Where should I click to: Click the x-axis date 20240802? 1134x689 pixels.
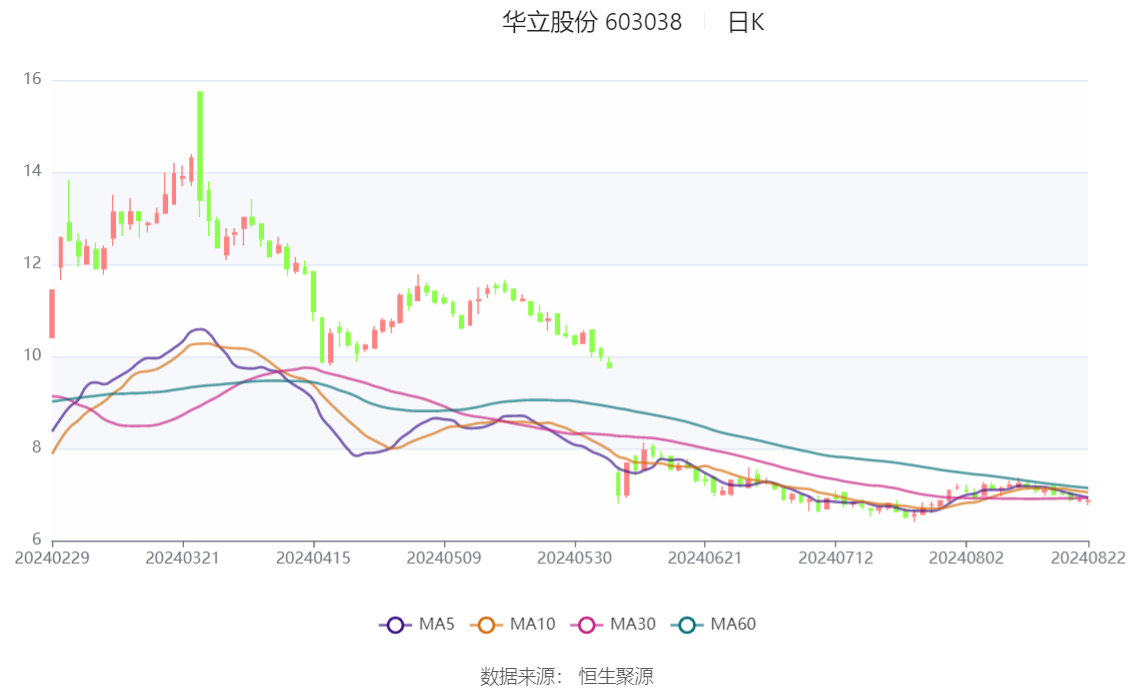tap(966, 558)
